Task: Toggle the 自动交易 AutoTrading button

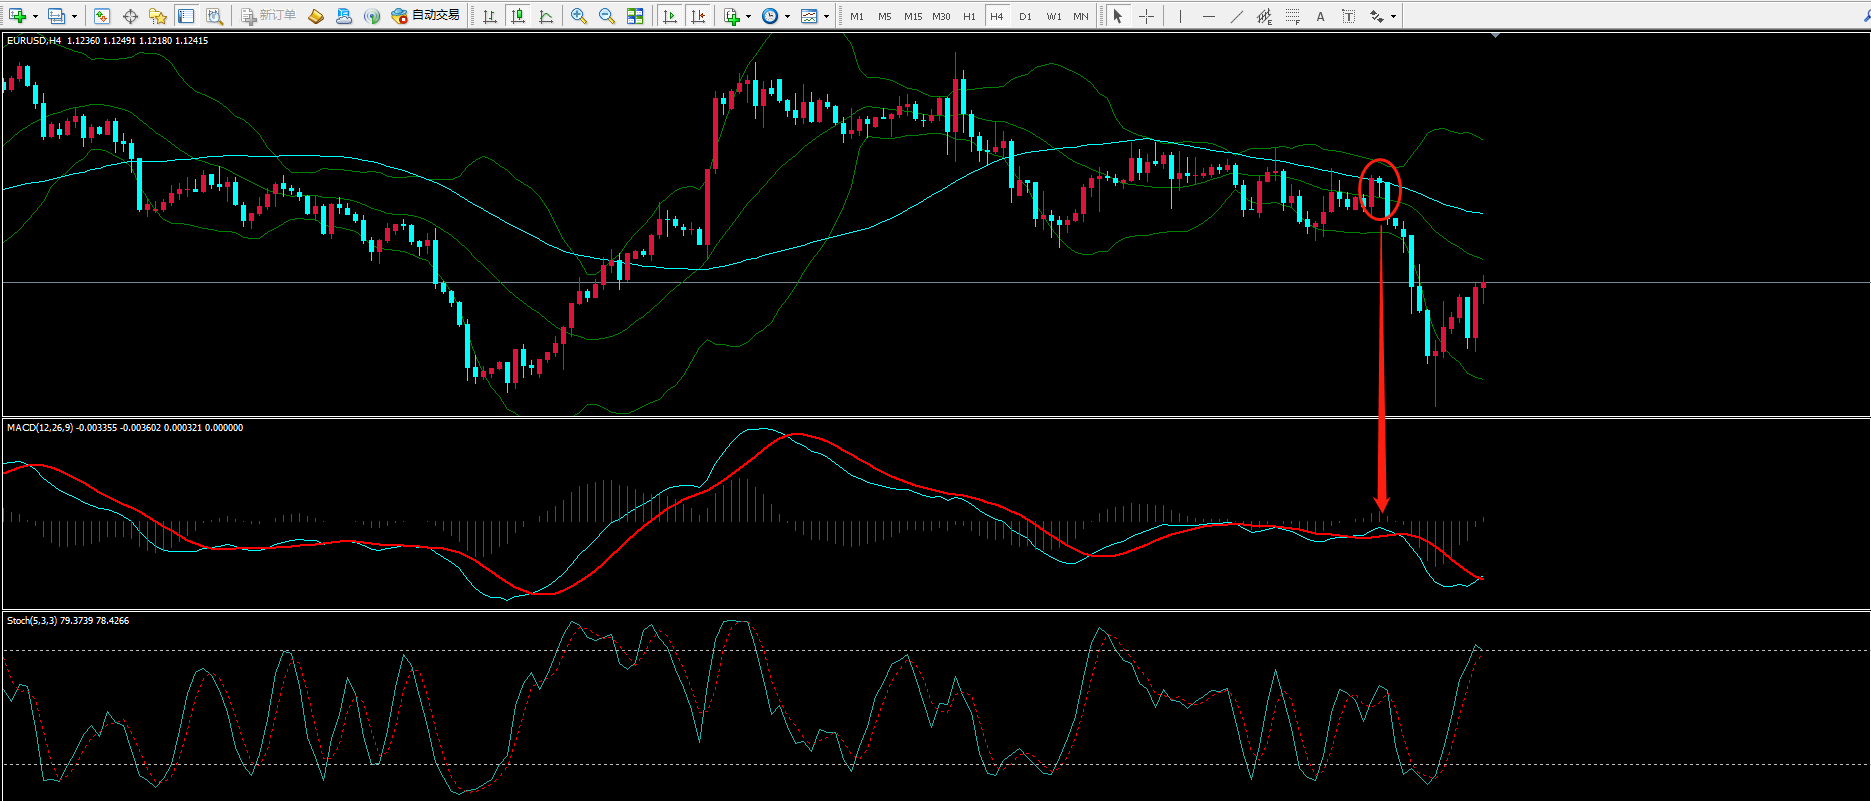Action: tap(426, 16)
